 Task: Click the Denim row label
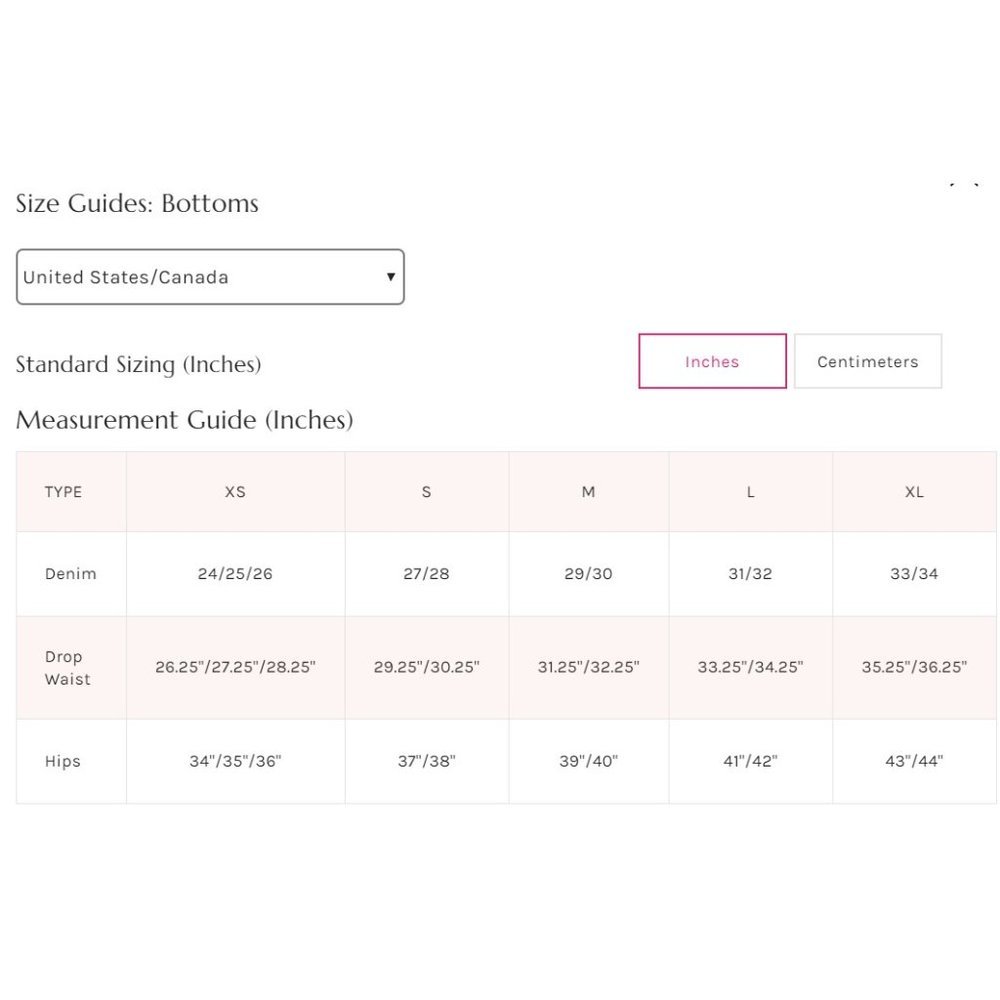tap(71, 574)
